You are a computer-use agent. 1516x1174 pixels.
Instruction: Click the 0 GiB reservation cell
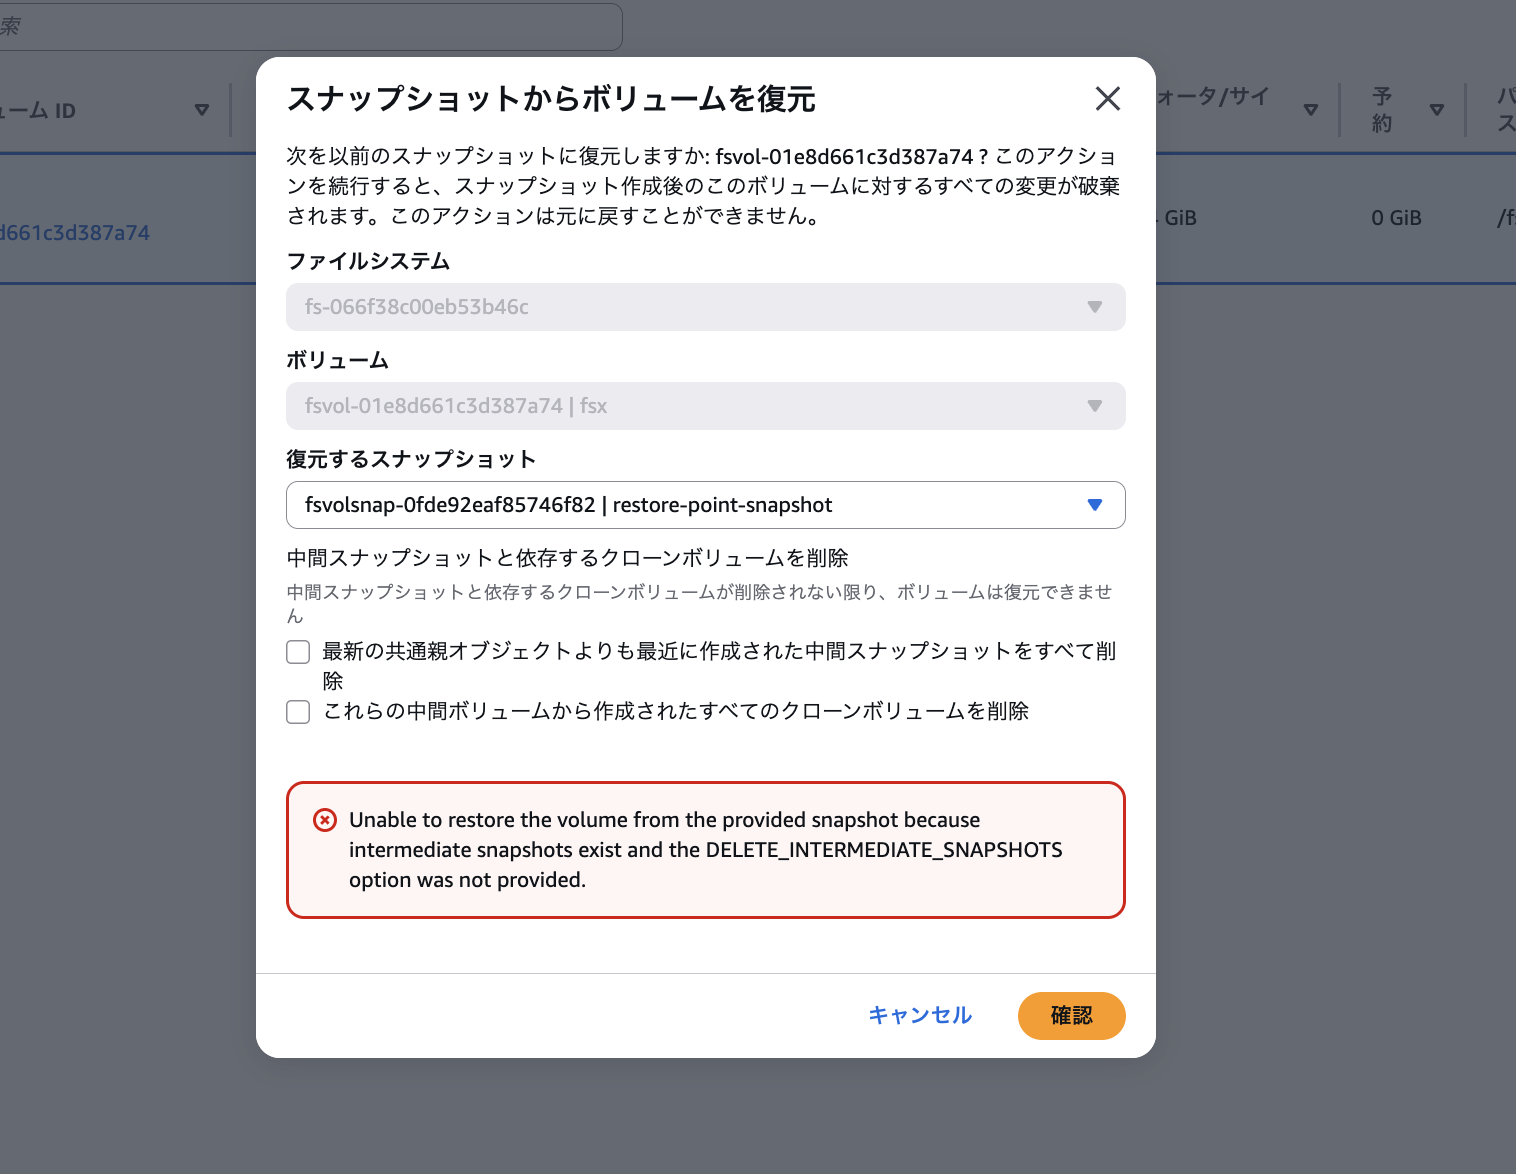tap(1396, 218)
